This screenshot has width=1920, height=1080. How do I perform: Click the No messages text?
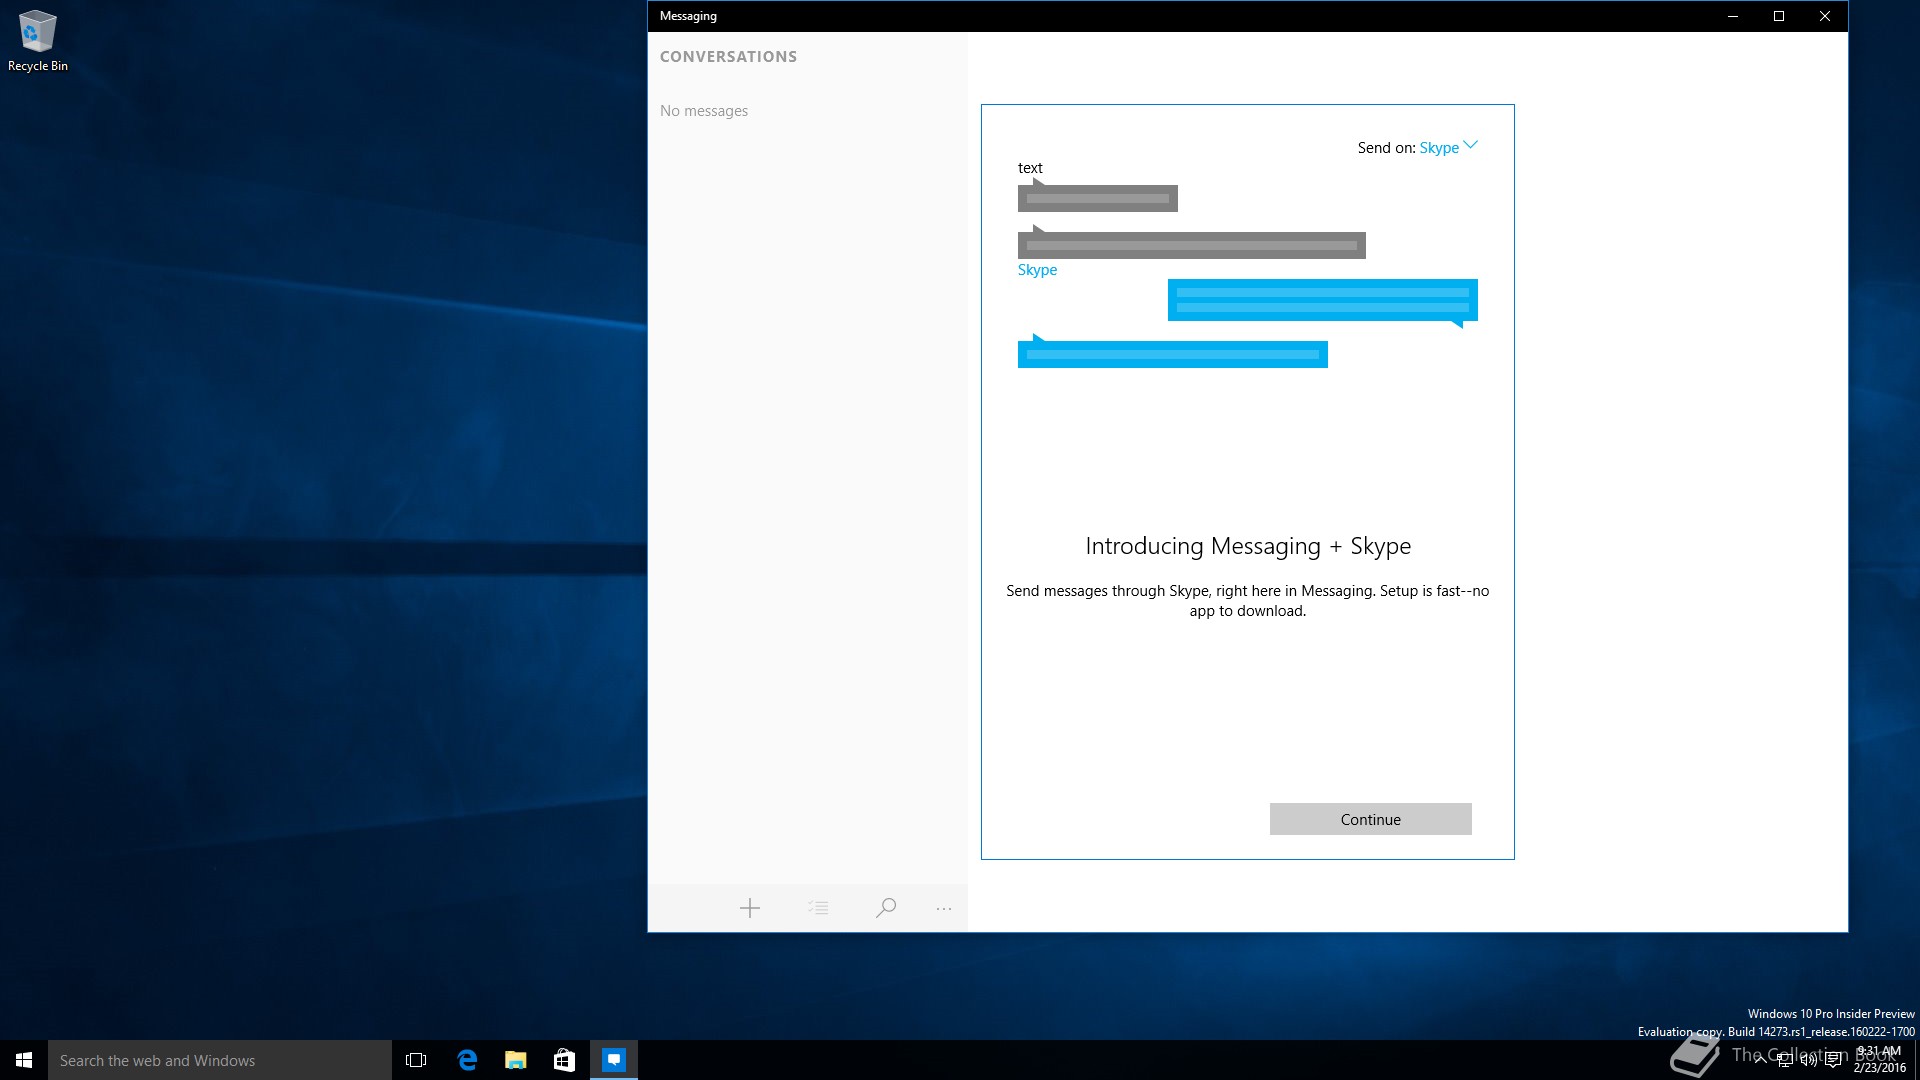pyautogui.click(x=704, y=111)
